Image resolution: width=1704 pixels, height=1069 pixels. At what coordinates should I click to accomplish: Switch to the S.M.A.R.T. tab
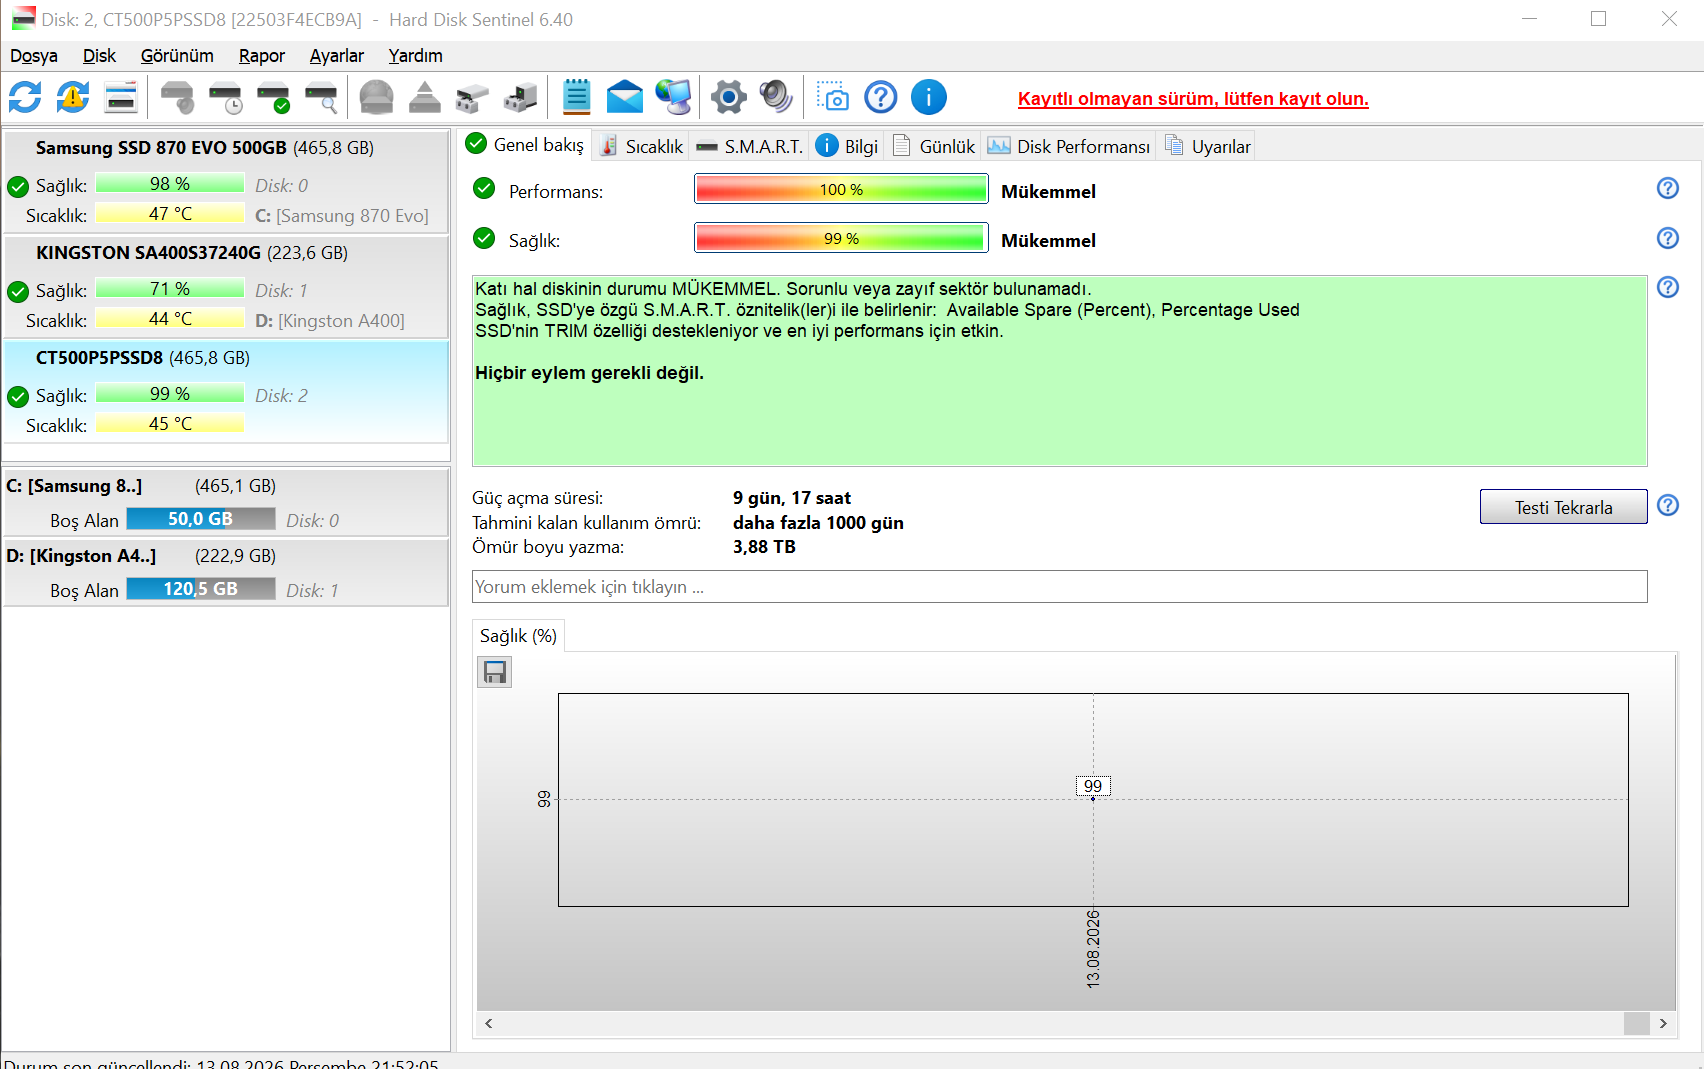(750, 146)
